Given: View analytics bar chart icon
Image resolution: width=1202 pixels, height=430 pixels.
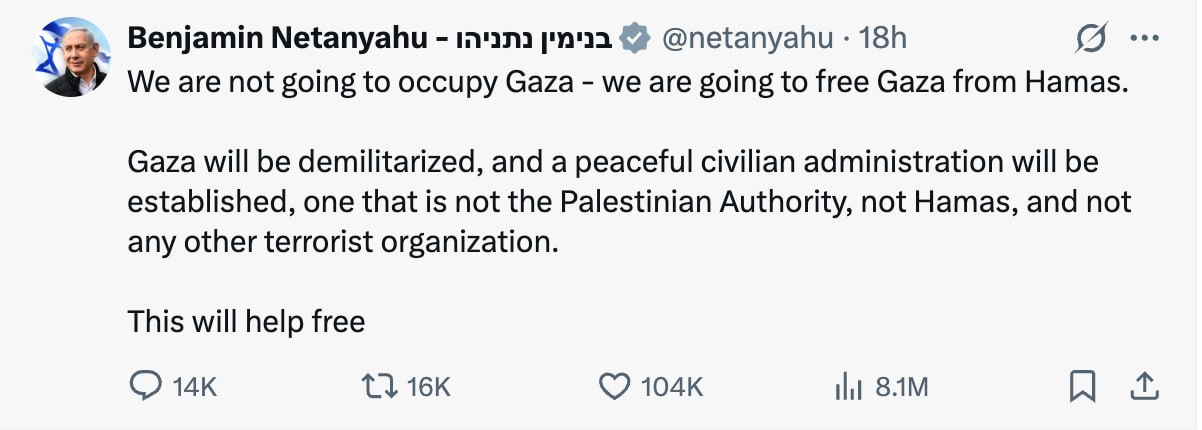Looking at the screenshot, I should pos(848,386).
